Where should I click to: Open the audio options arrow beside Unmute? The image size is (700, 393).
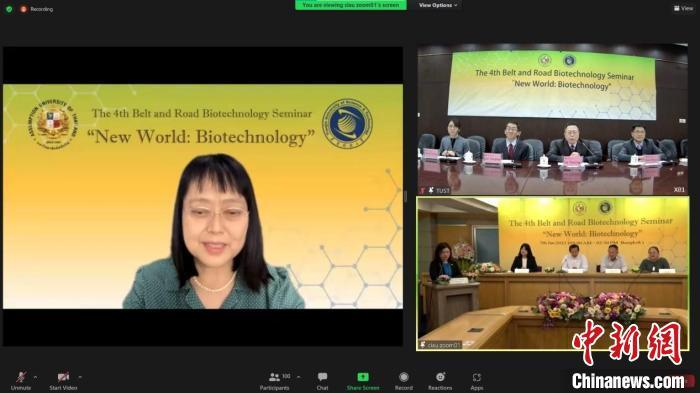(36, 377)
